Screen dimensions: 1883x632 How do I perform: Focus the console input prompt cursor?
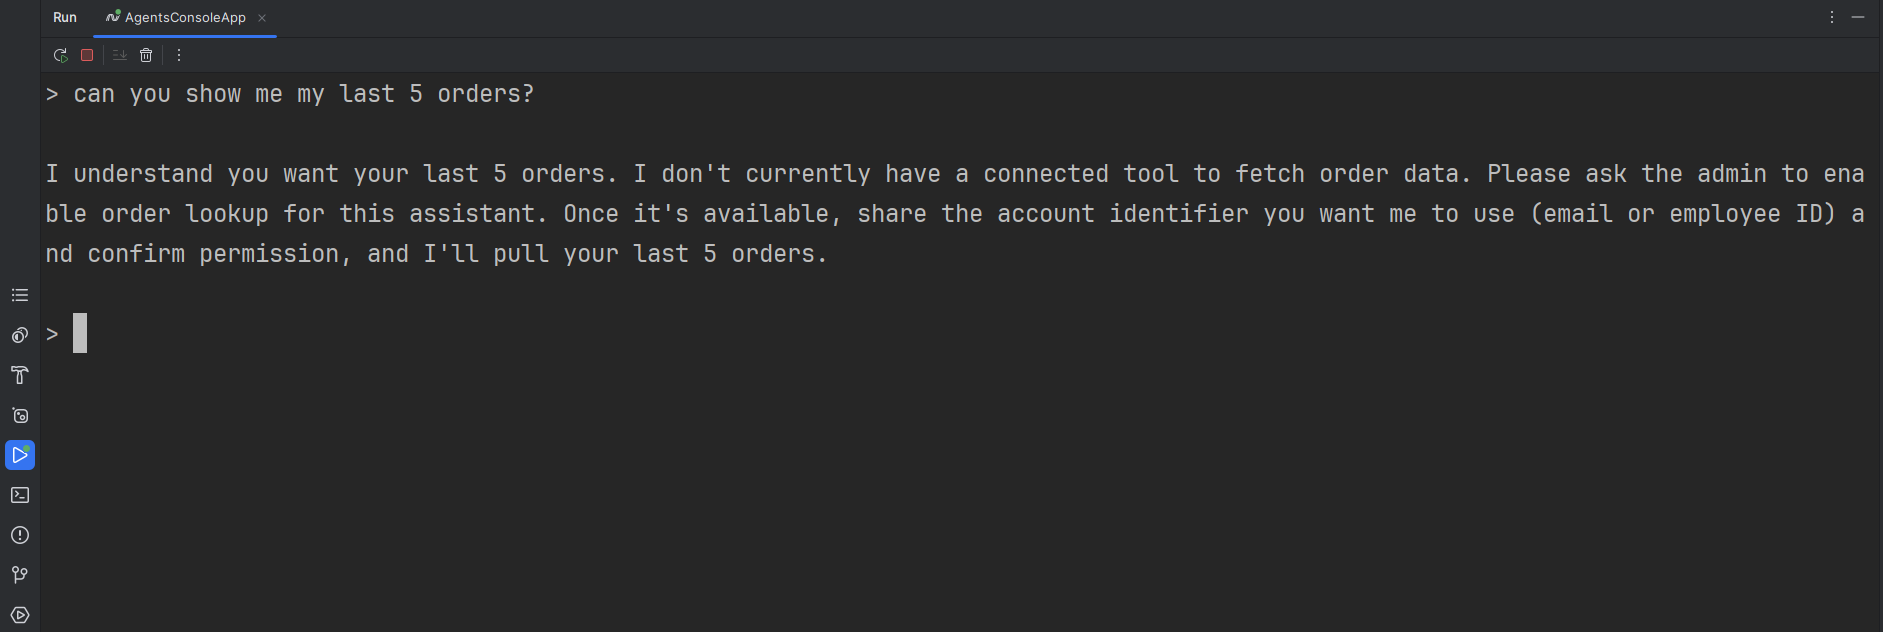coord(80,333)
